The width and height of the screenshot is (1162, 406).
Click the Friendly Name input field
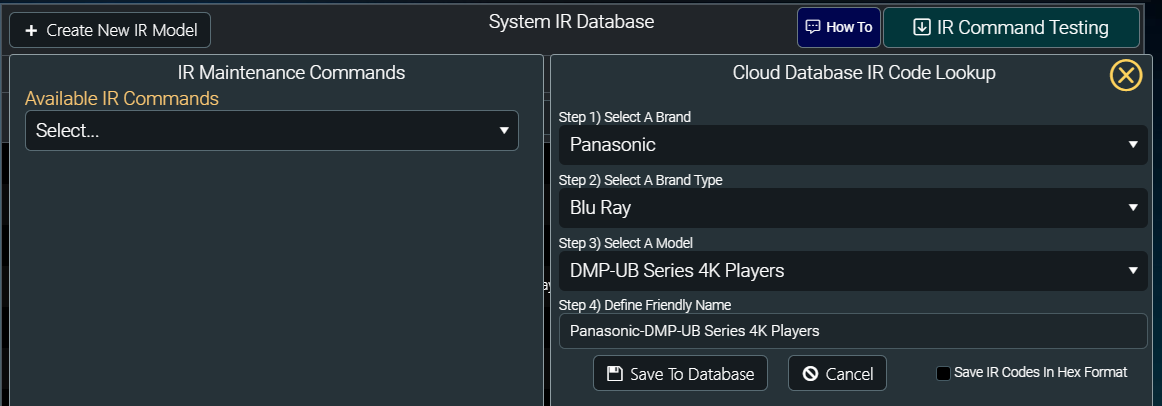853,330
